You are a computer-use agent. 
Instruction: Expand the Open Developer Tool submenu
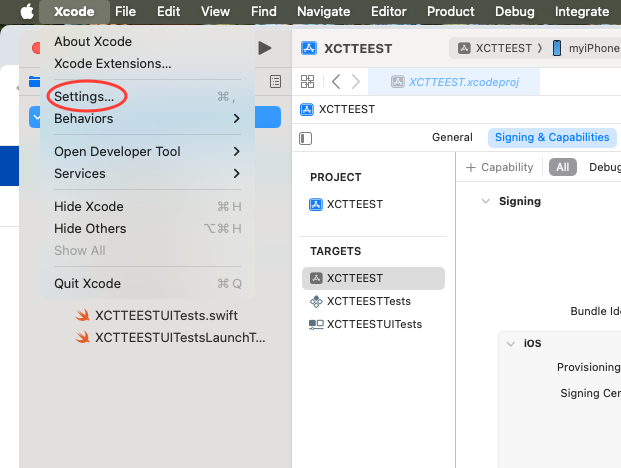tap(147, 152)
